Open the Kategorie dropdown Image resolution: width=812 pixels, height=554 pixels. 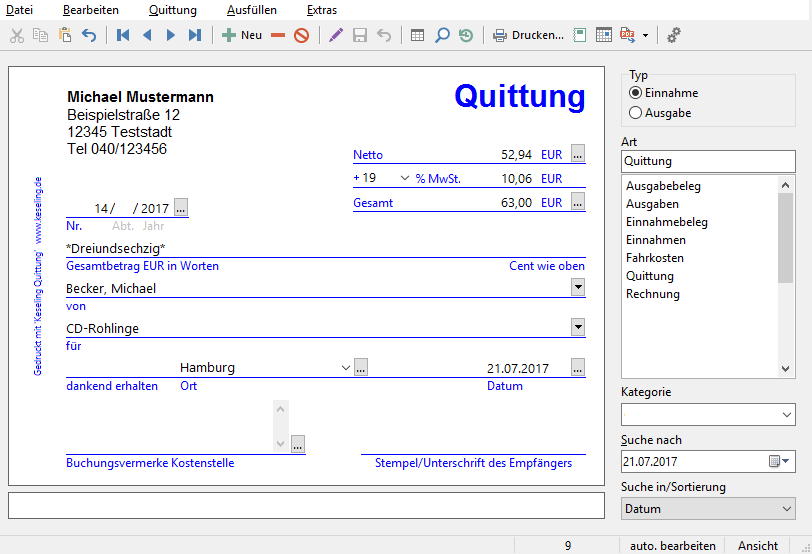(787, 415)
